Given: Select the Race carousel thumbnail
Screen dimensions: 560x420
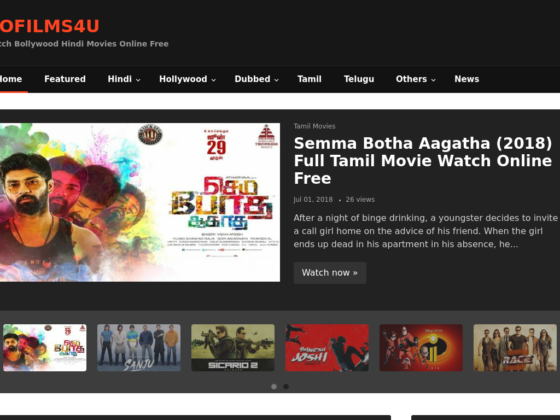Looking at the screenshot, I should [x=515, y=348].
